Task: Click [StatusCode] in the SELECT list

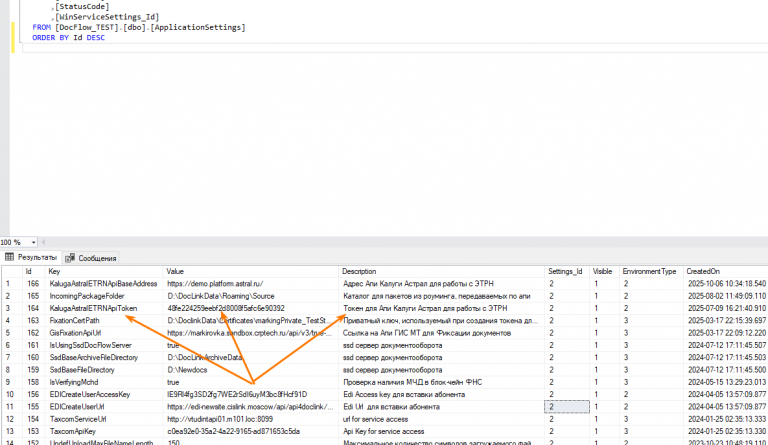Action: coord(82,7)
